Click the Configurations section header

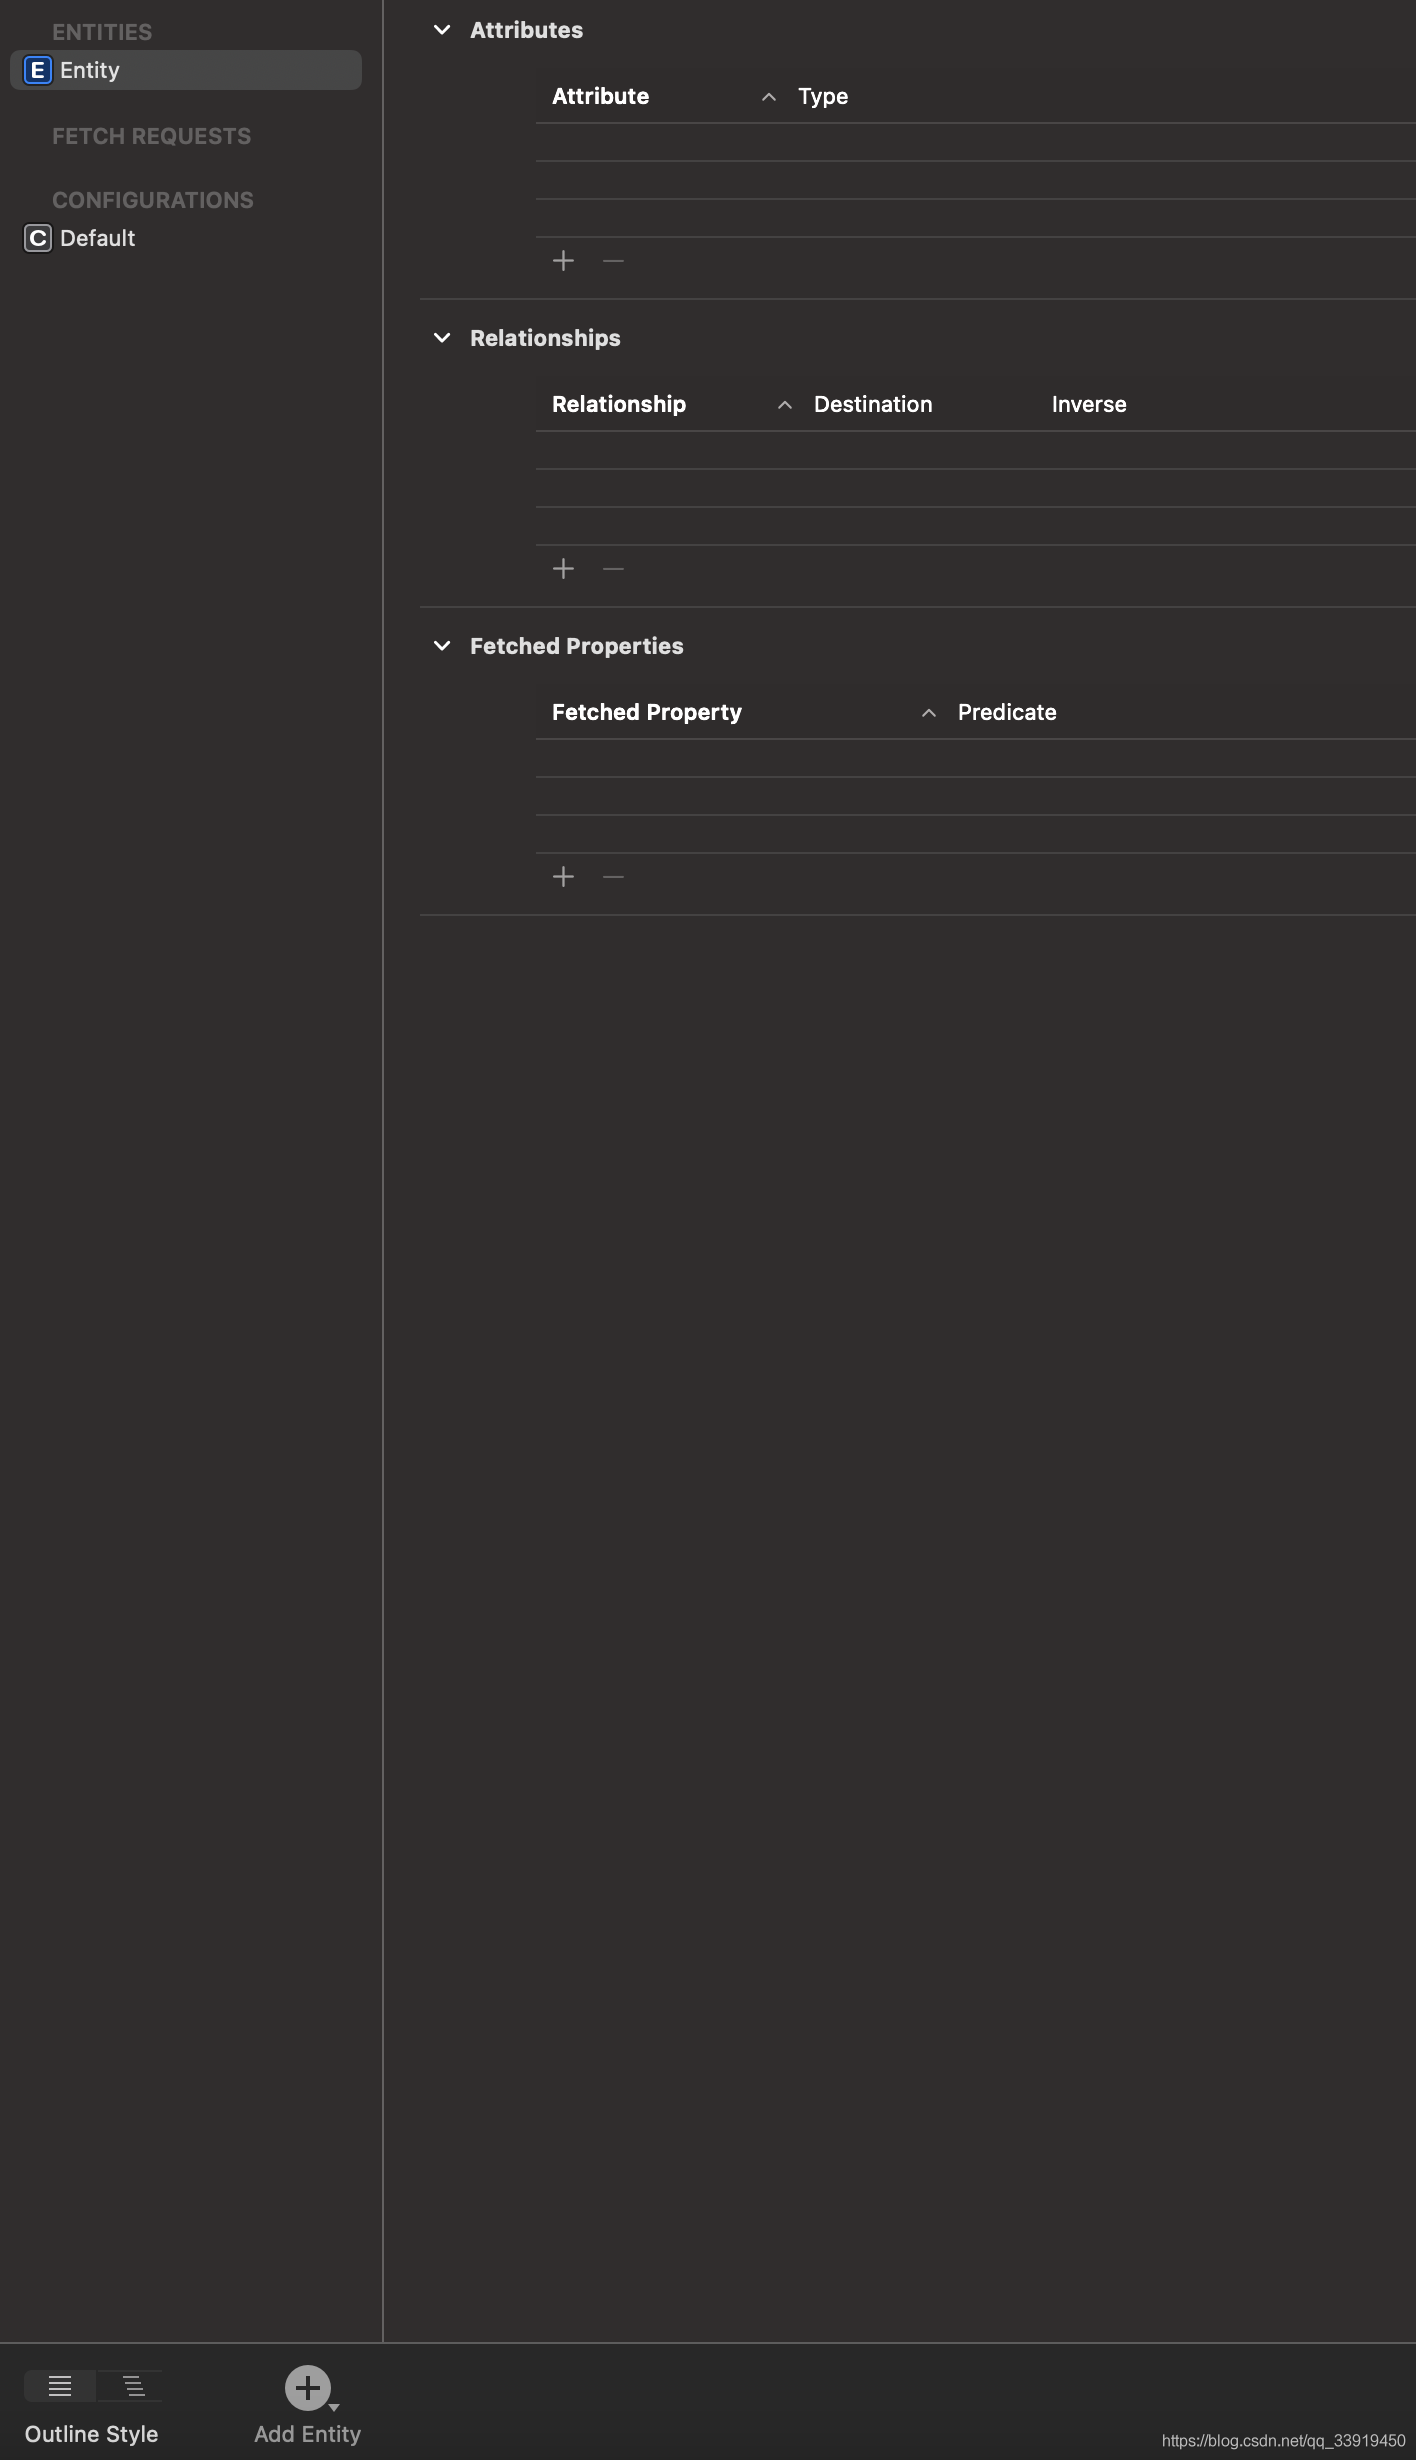pyautogui.click(x=153, y=200)
